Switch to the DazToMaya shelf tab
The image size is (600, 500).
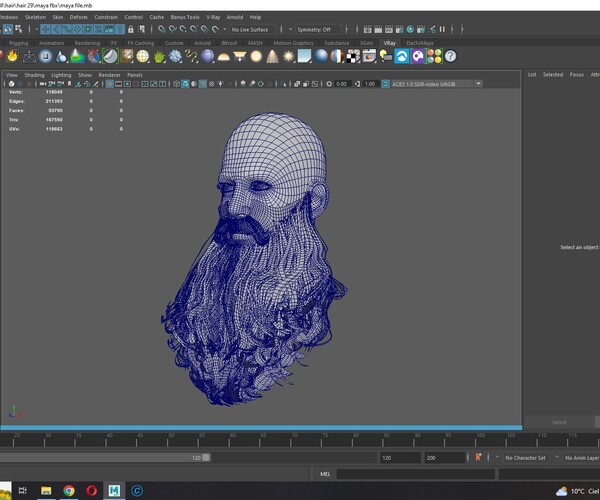(419, 43)
